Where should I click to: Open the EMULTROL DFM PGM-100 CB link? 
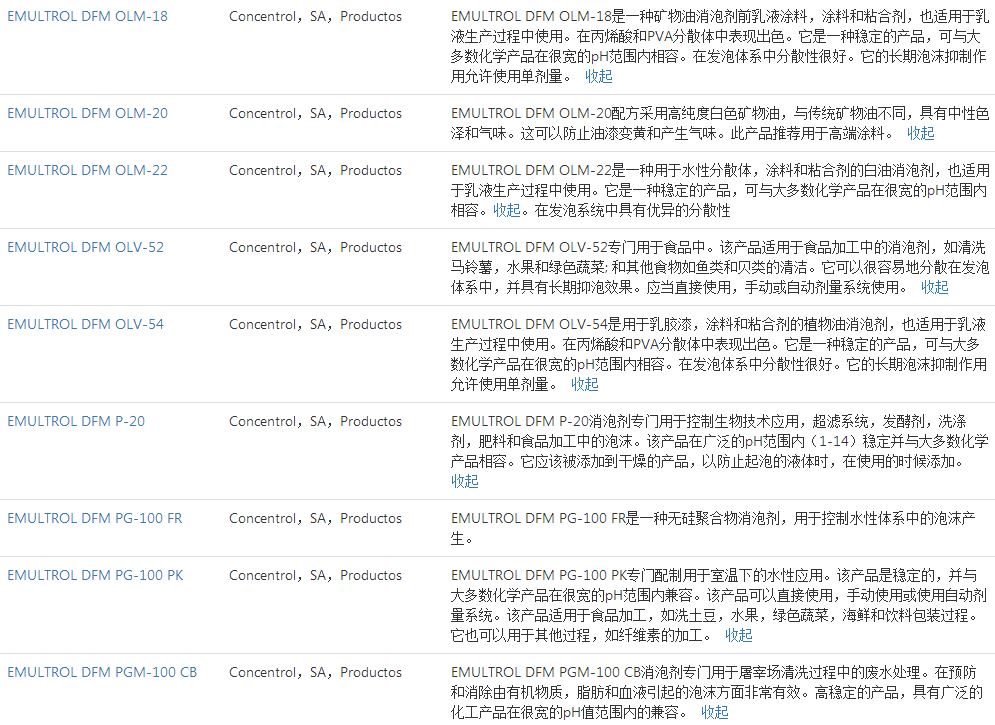tap(102, 672)
